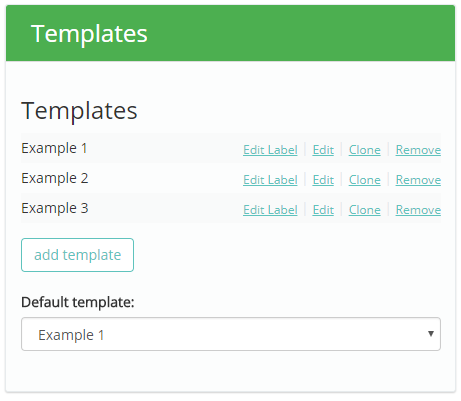The width and height of the screenshot is (461, 401).
Task: Click Edit Label for Example 1
Action: coord(270,150)
